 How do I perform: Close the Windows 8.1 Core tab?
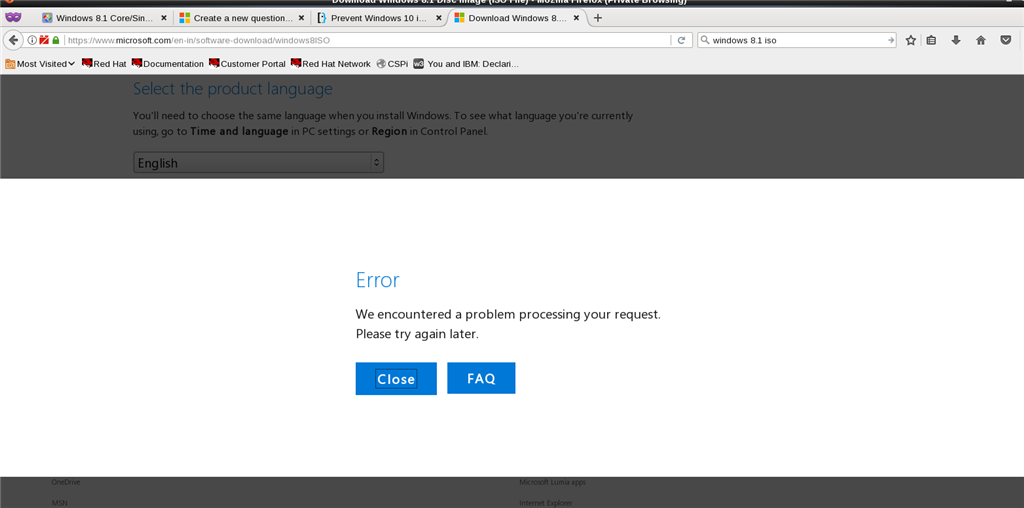(x=163, y=18)
